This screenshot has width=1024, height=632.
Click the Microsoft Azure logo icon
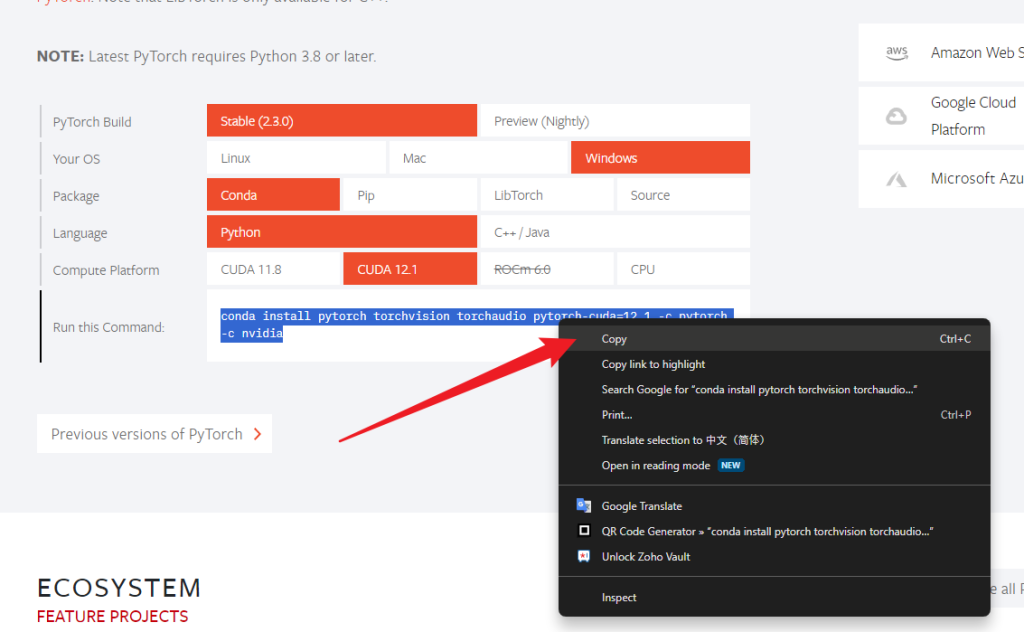(x=896, y=179)
